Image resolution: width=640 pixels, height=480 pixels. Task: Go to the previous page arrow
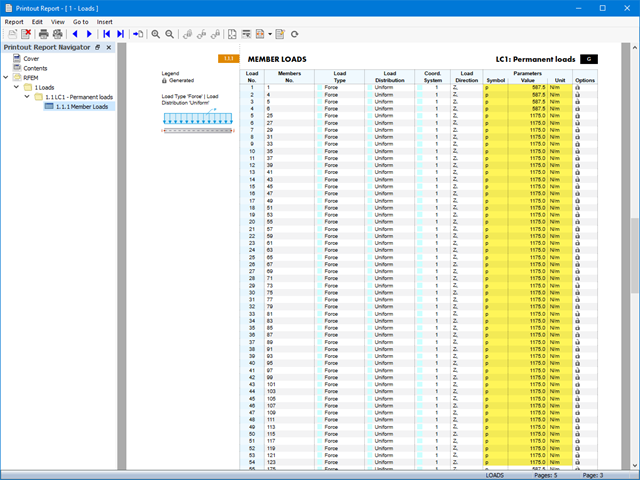coord(75,34)
